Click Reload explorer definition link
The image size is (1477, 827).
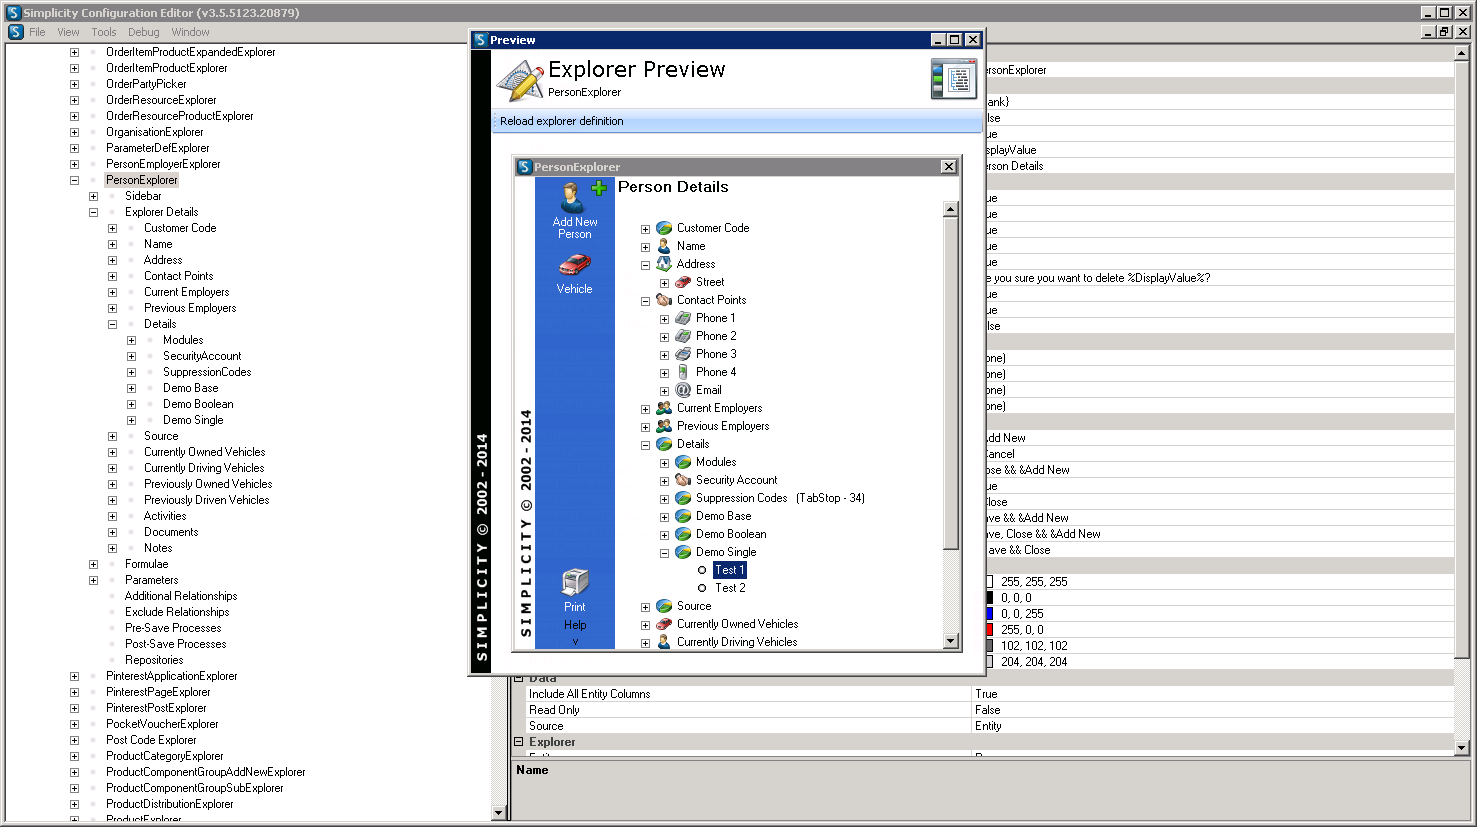[x=562, y=121]
